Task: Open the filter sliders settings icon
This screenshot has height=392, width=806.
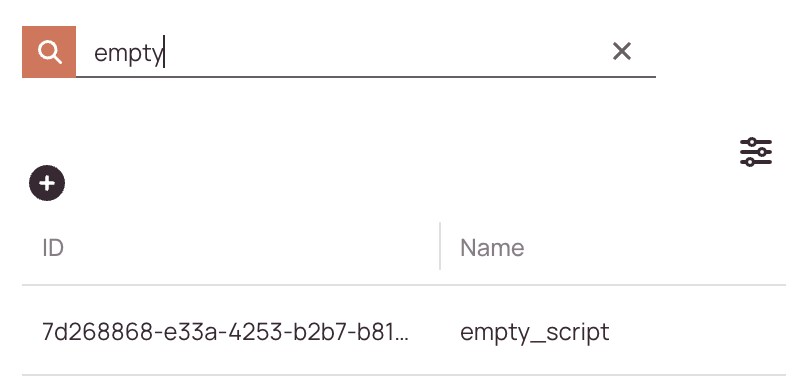Action: [x=756, y=152]
